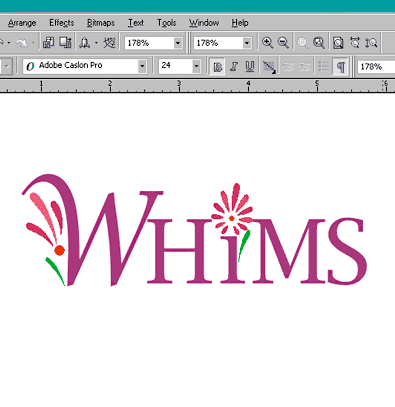Select the green leaf below the W flourish

click(55, 271)
